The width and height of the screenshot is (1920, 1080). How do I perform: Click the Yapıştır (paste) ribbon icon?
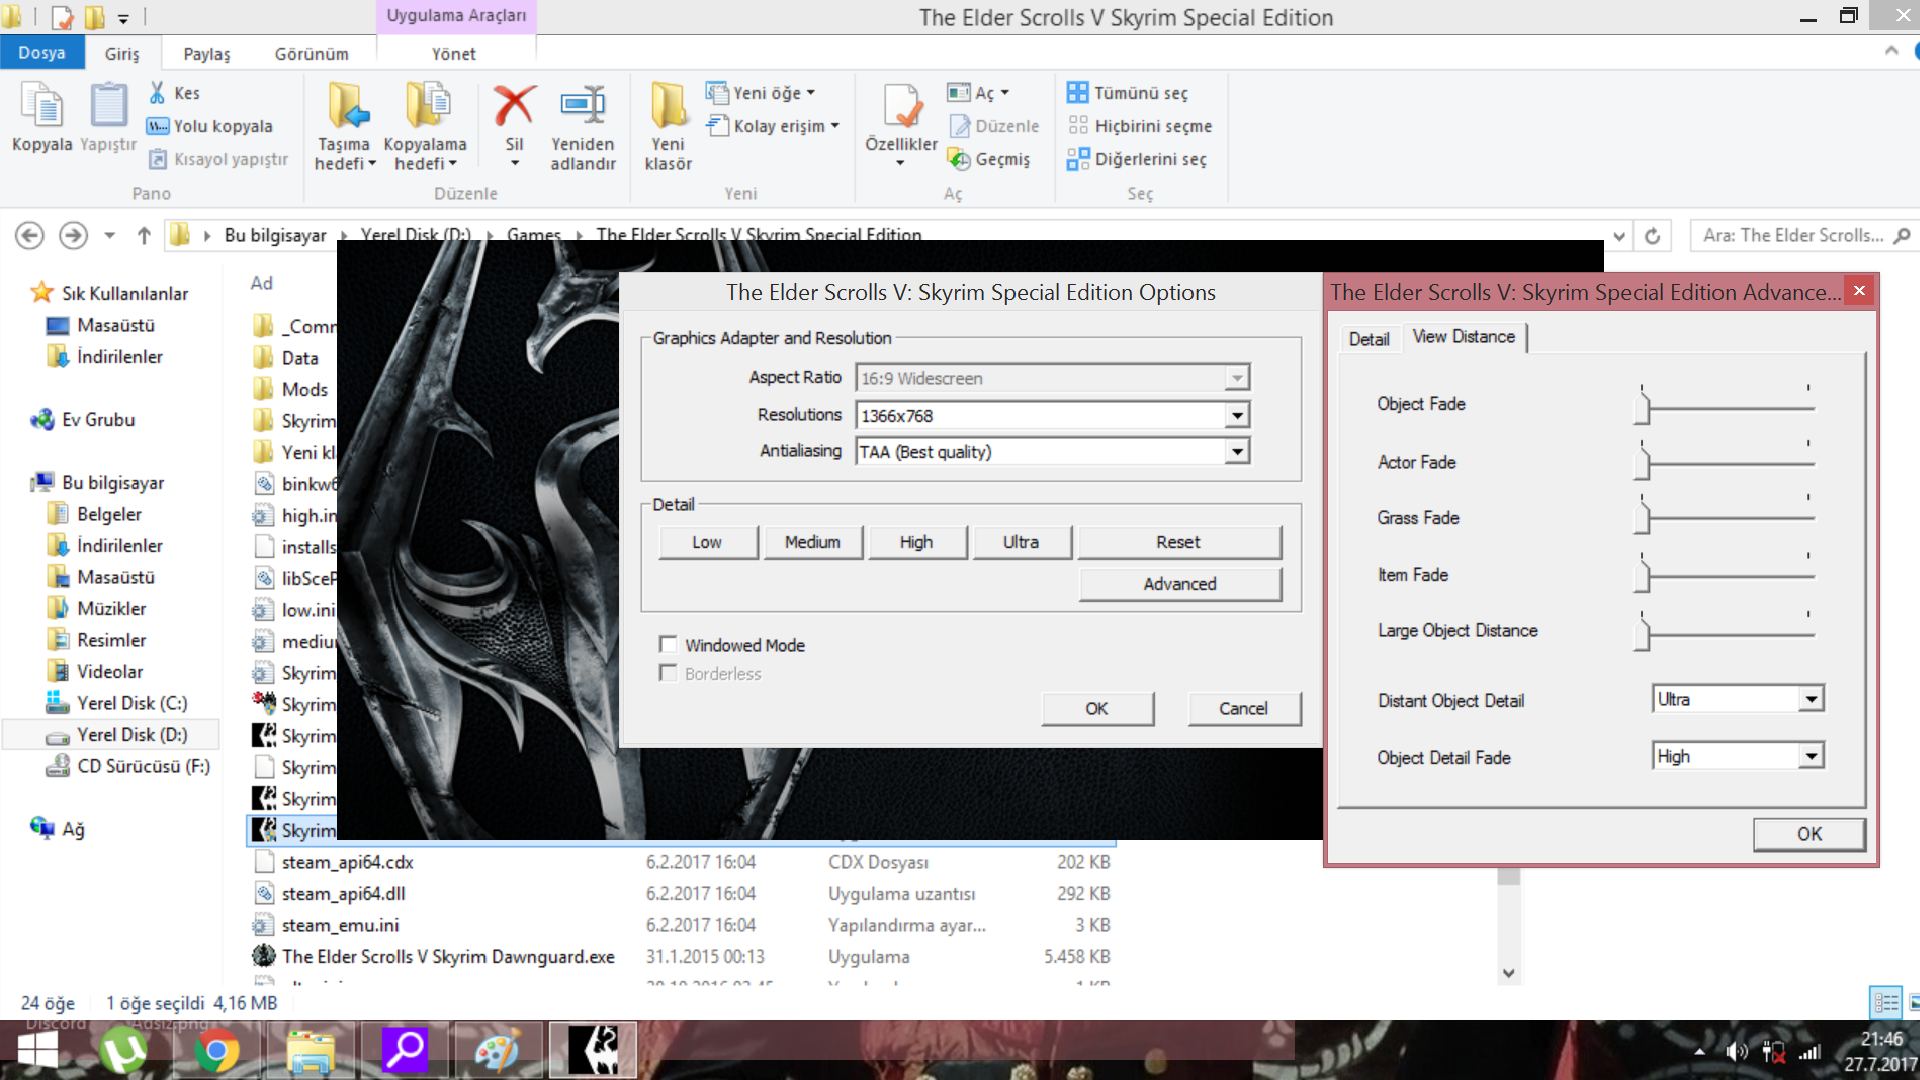[x=108, y=105]
